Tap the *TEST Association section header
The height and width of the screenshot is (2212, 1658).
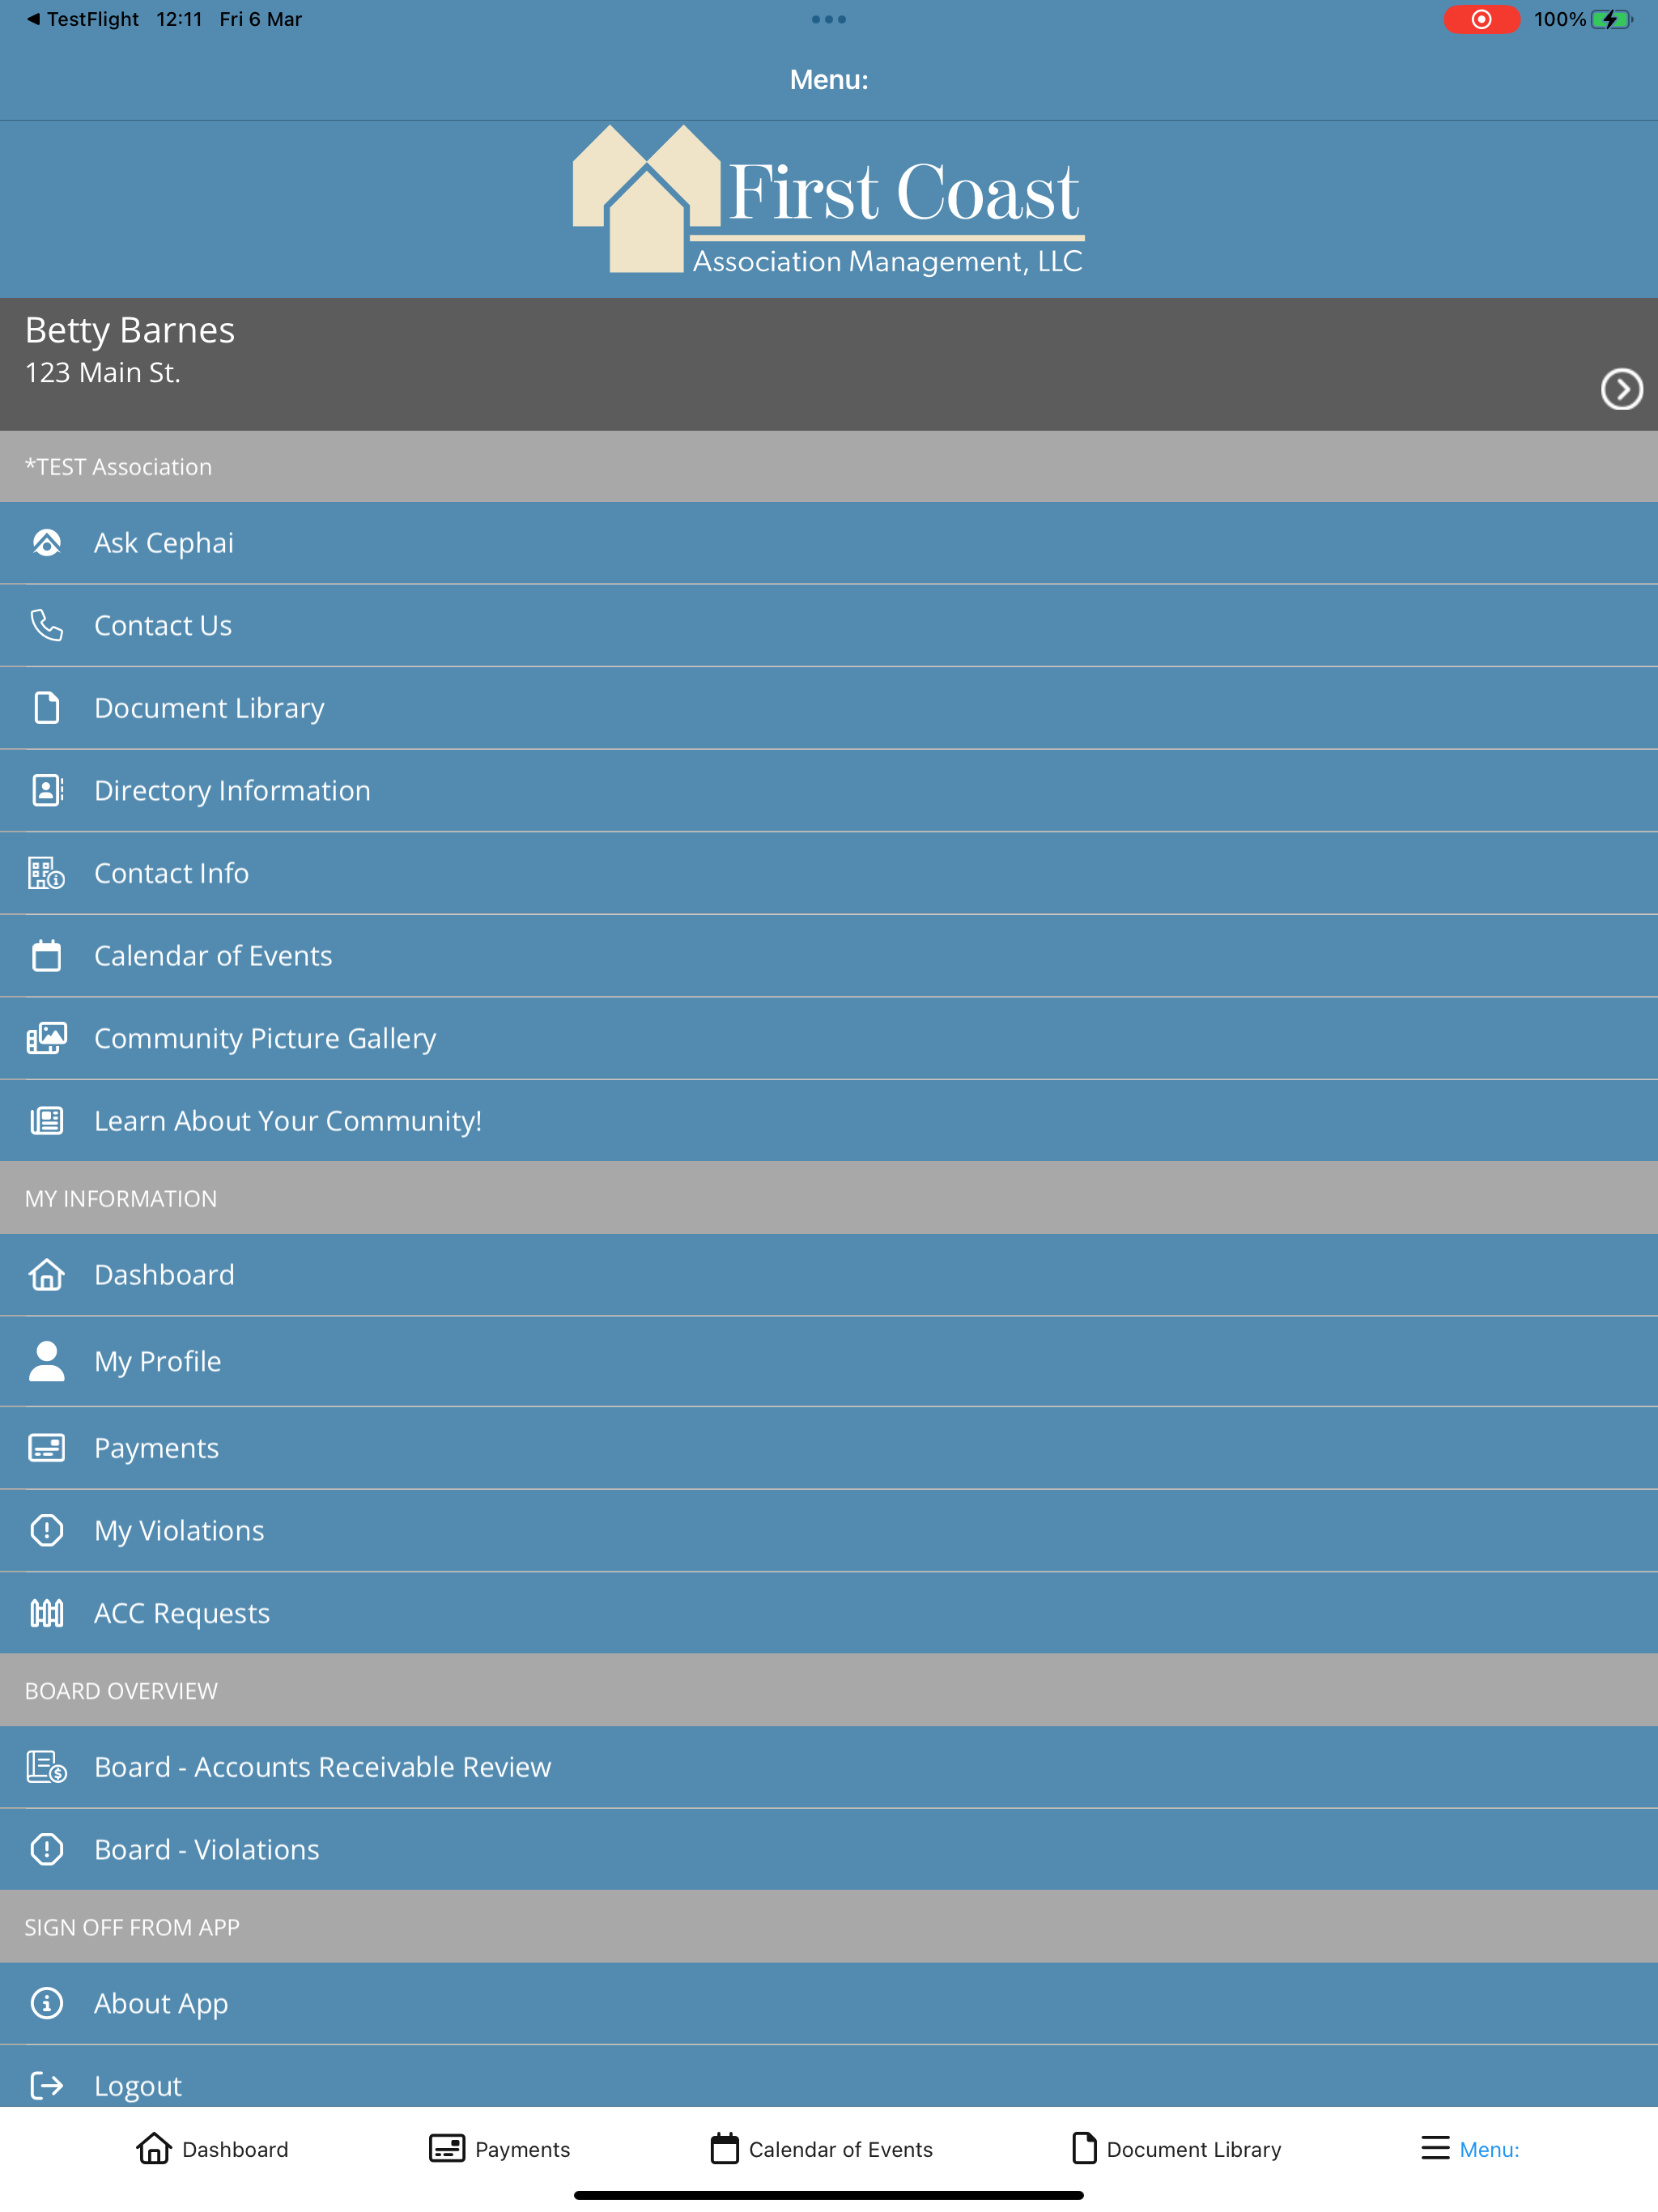(x=829, y=467)
